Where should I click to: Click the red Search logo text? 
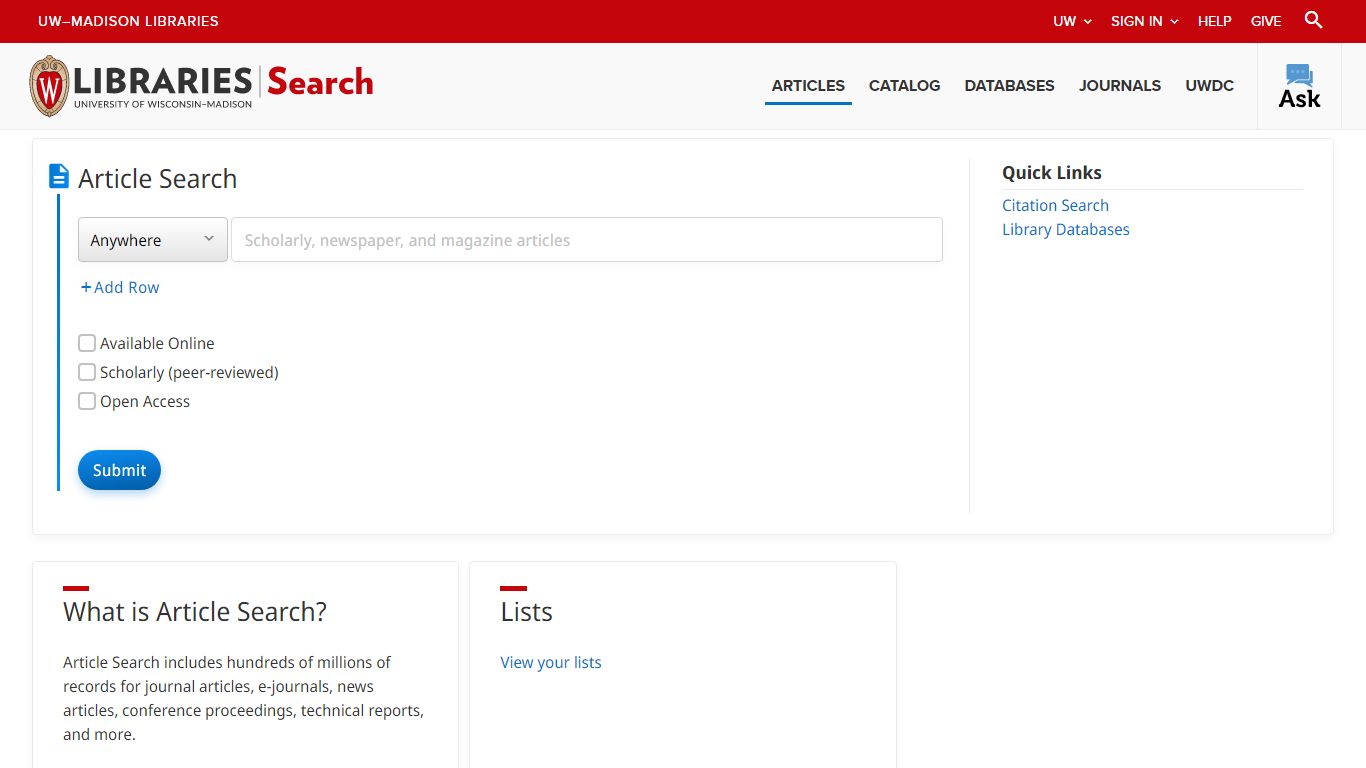pyautogui.click(x=320, y=82)
